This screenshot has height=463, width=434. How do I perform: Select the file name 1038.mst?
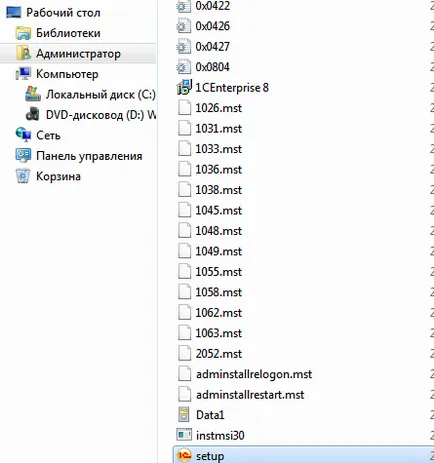click(x=219, y=190)
